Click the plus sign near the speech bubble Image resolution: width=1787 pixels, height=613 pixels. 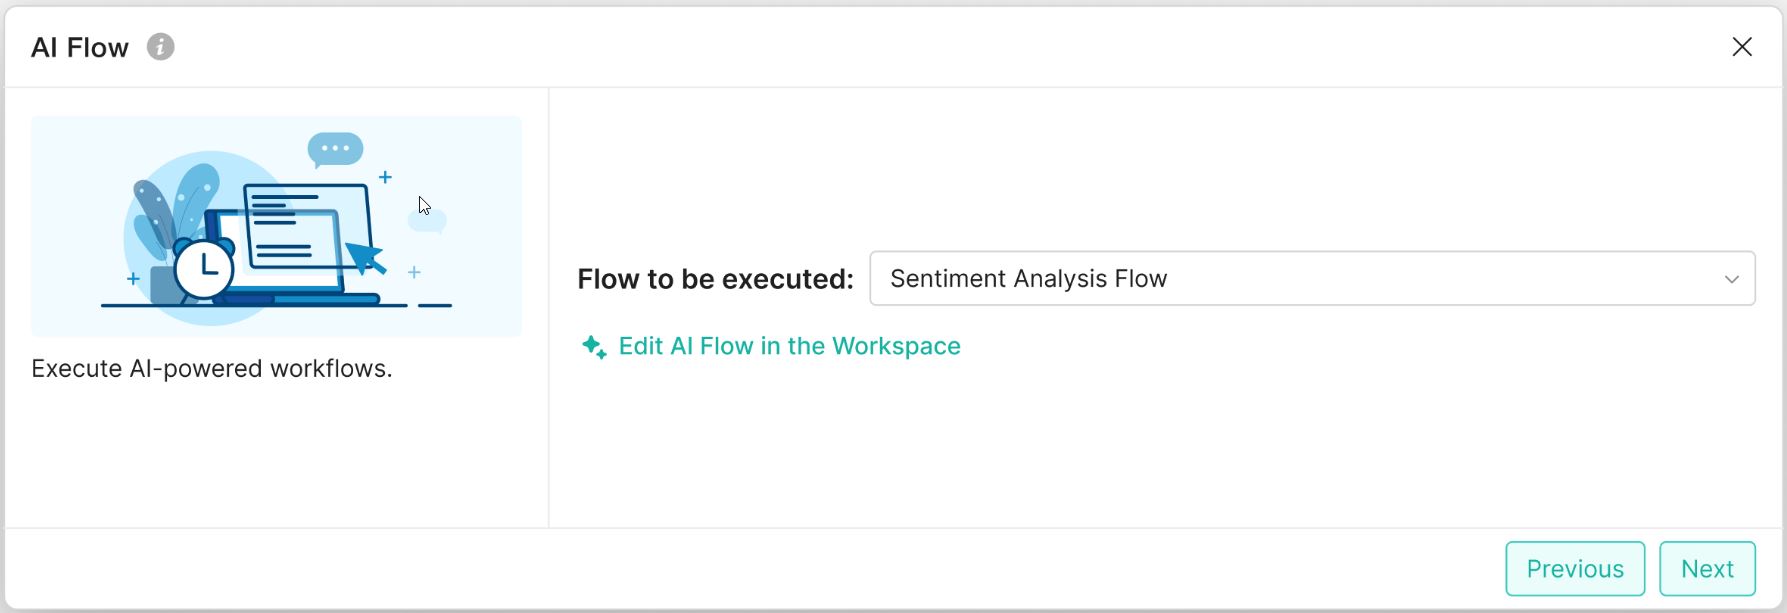tap(385, 178)
